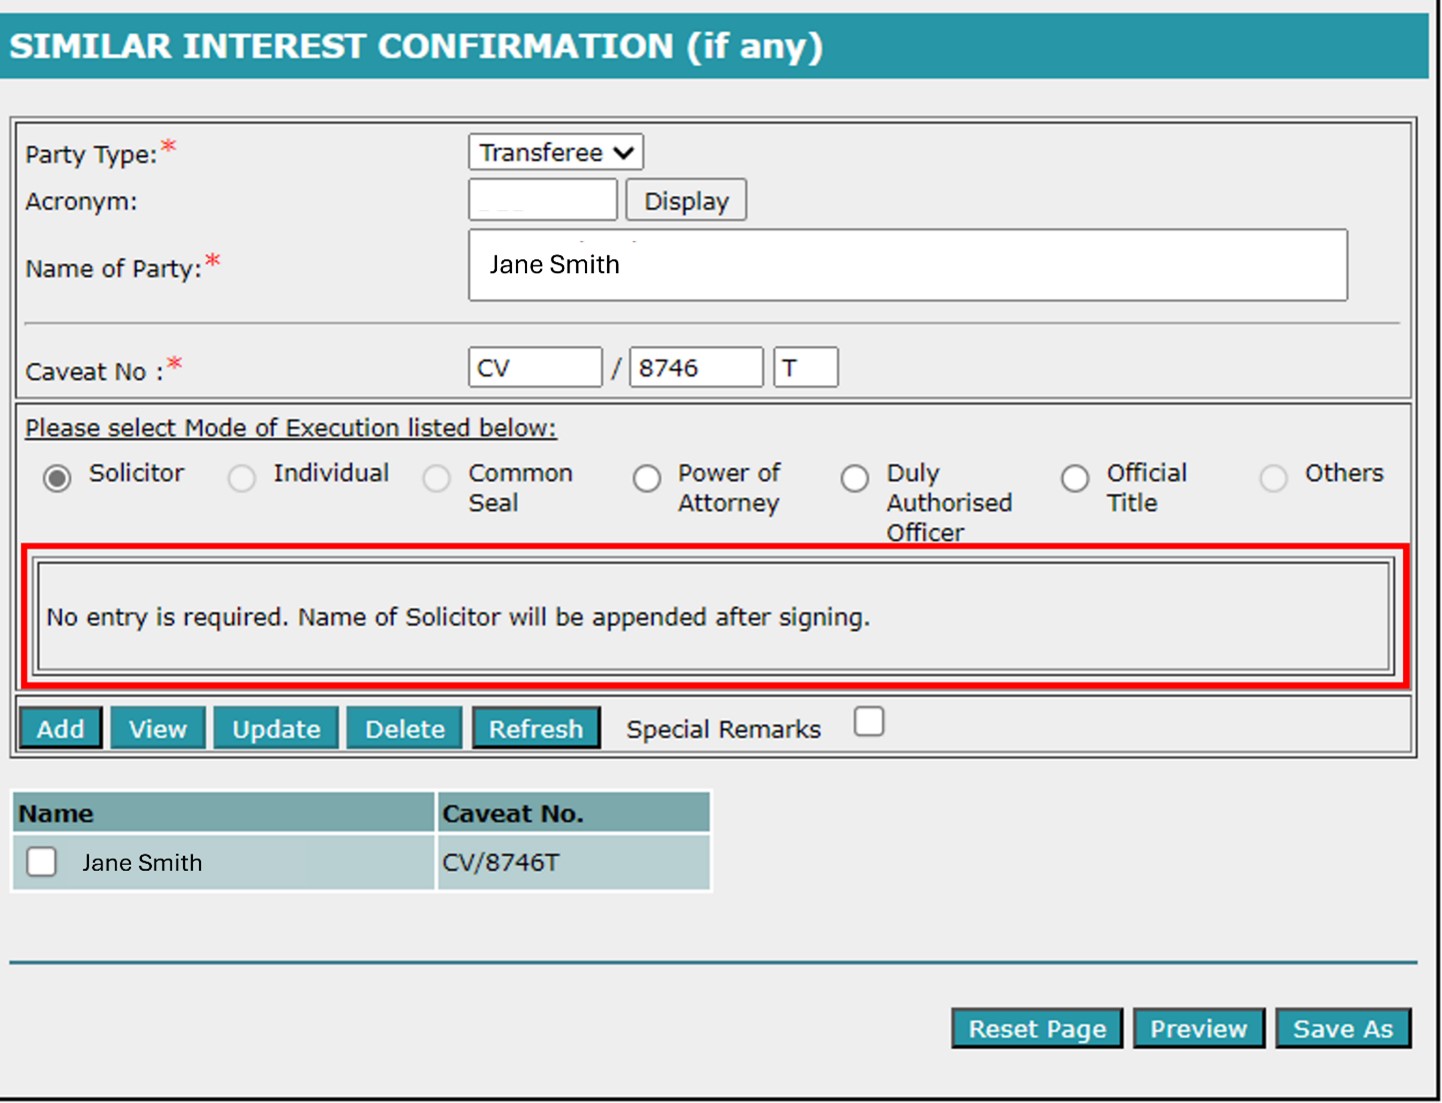Image resolution: width=1442 pixels, height=1103 pixels.
Task: Click the caveat suffix field containing T
Action: pyautogui.click(x=805, y=368)
